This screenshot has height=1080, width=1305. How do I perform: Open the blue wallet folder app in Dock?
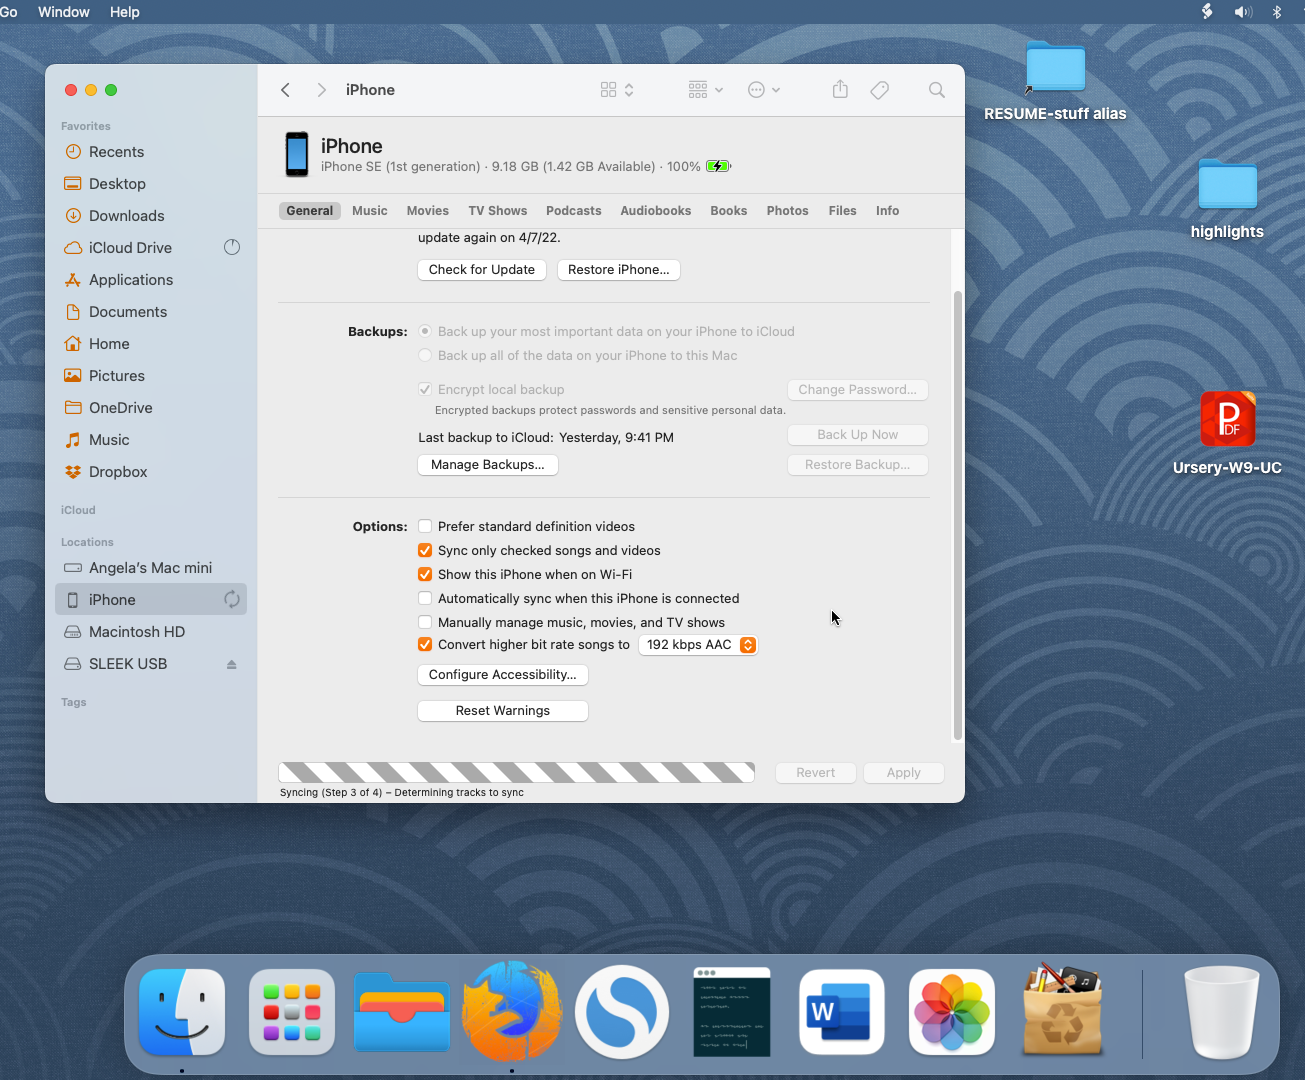pos(402,1012)
